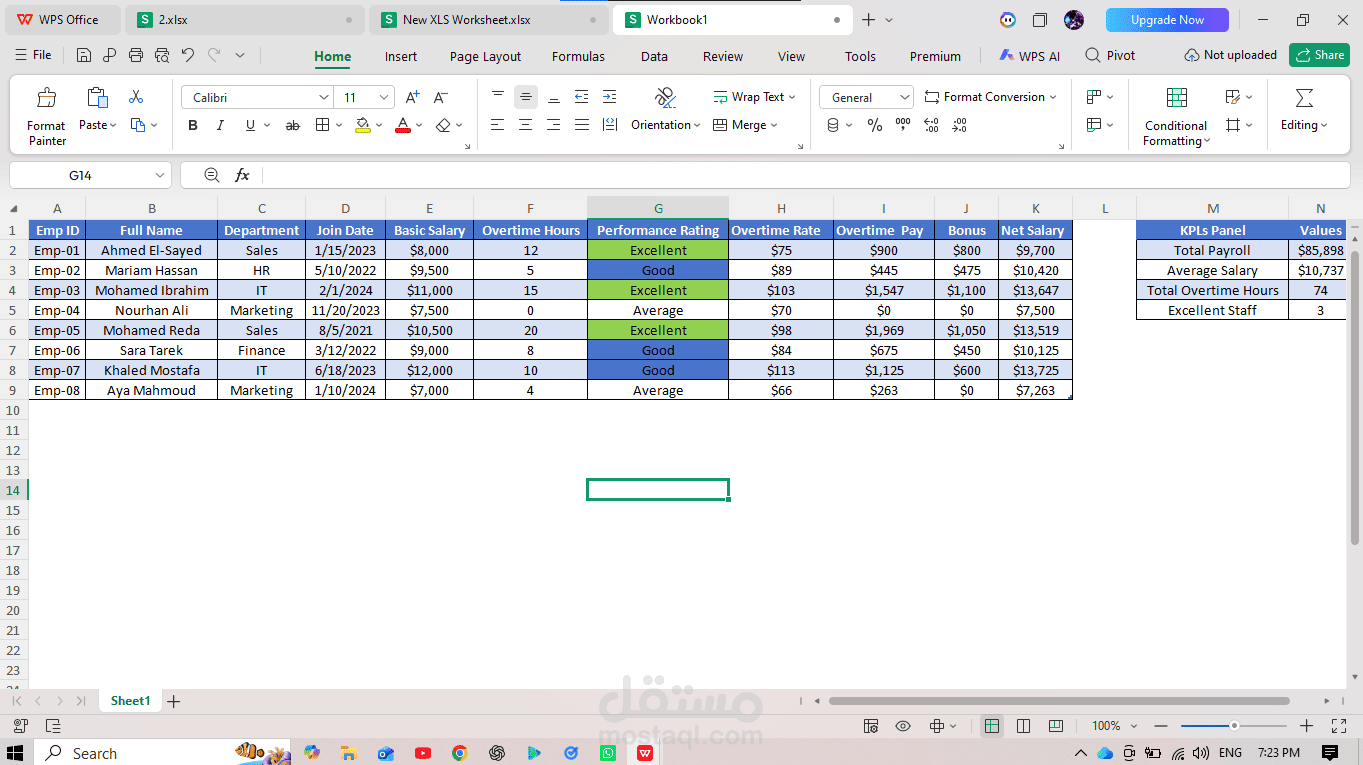Decrease font size with A- icon

[441, 97]
